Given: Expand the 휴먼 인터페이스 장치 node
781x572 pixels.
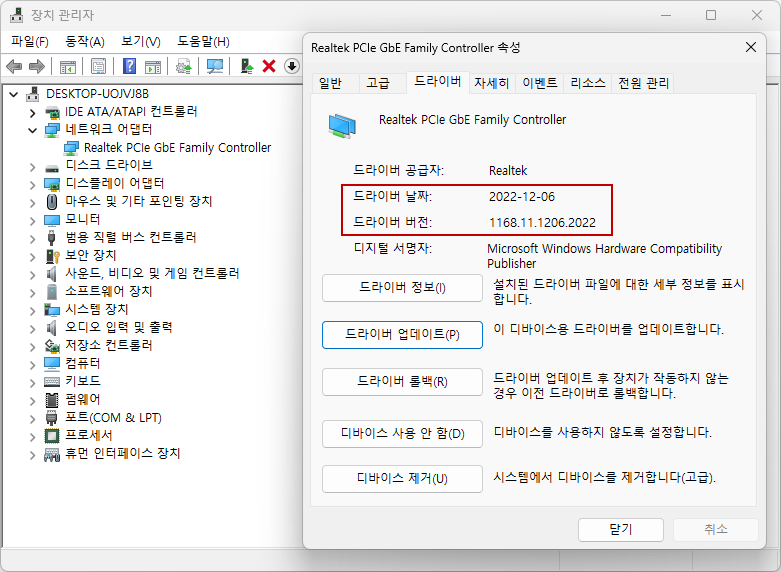Looking at the screenshot, I should pyautogui.click(x=33, y=454).
